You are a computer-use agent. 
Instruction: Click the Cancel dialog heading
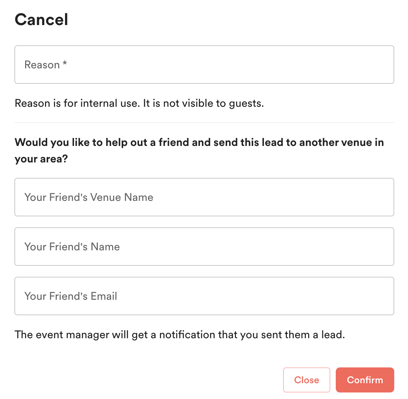(41, 19)
